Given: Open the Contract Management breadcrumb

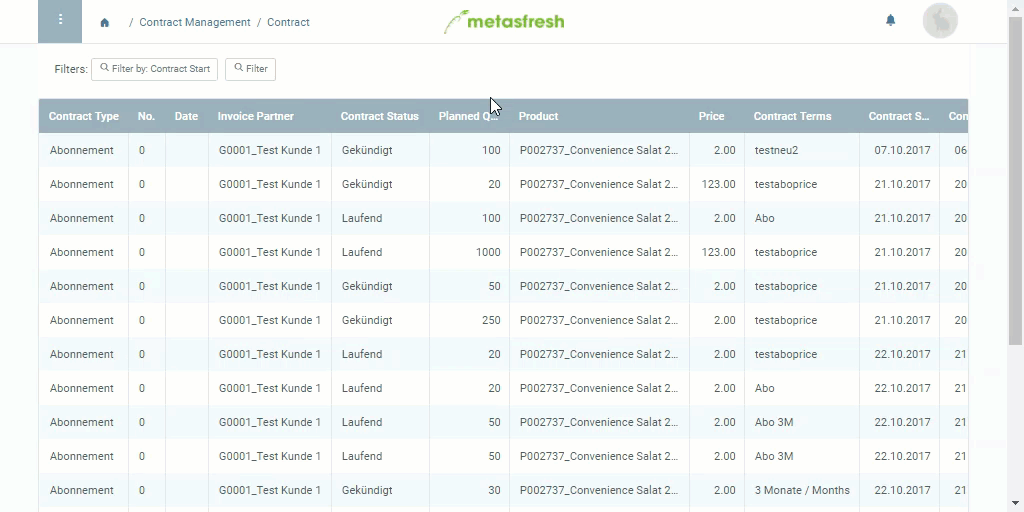Looking at the screenshot, I should tap(195, 22).
